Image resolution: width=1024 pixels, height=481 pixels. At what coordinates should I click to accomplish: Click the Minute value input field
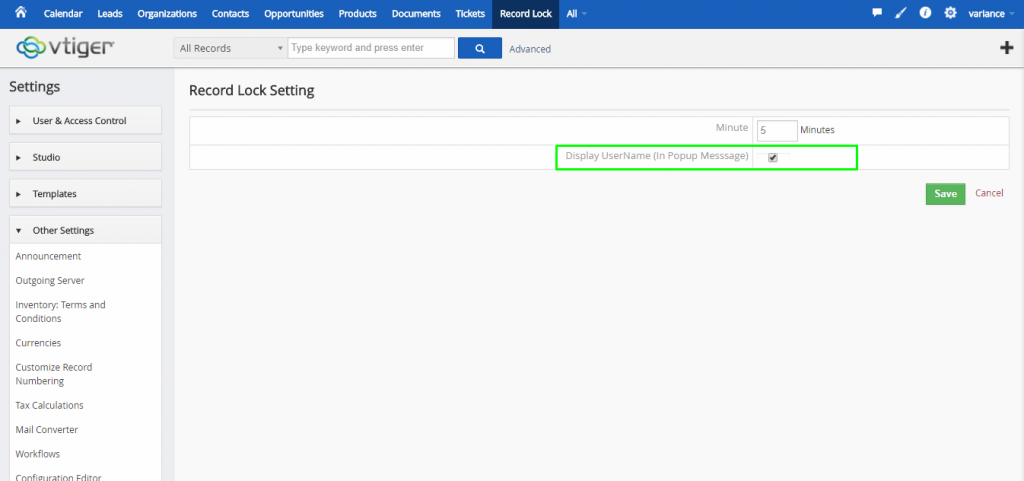777,131
